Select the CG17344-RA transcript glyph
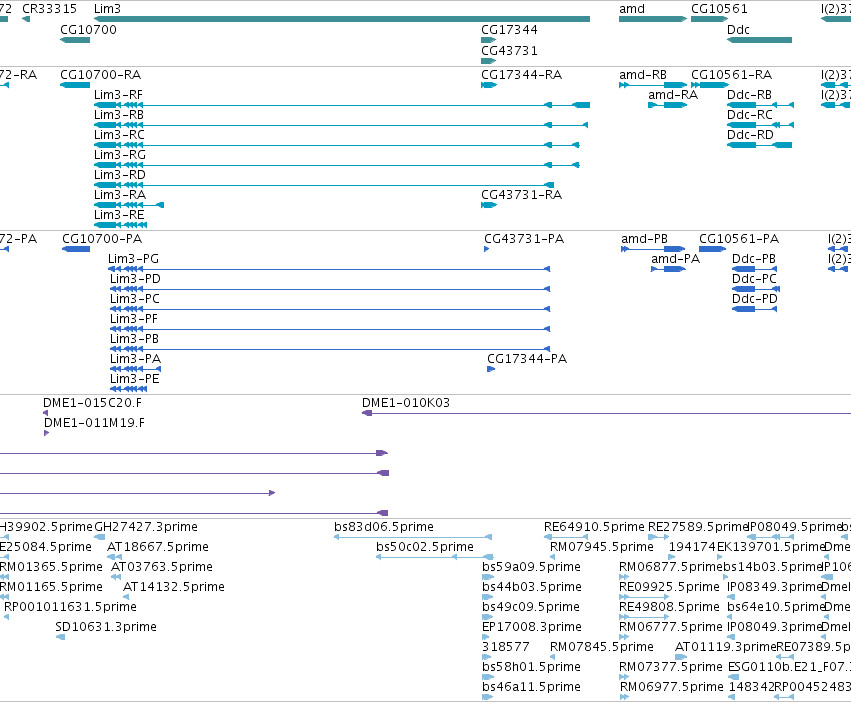 (489, 85)
